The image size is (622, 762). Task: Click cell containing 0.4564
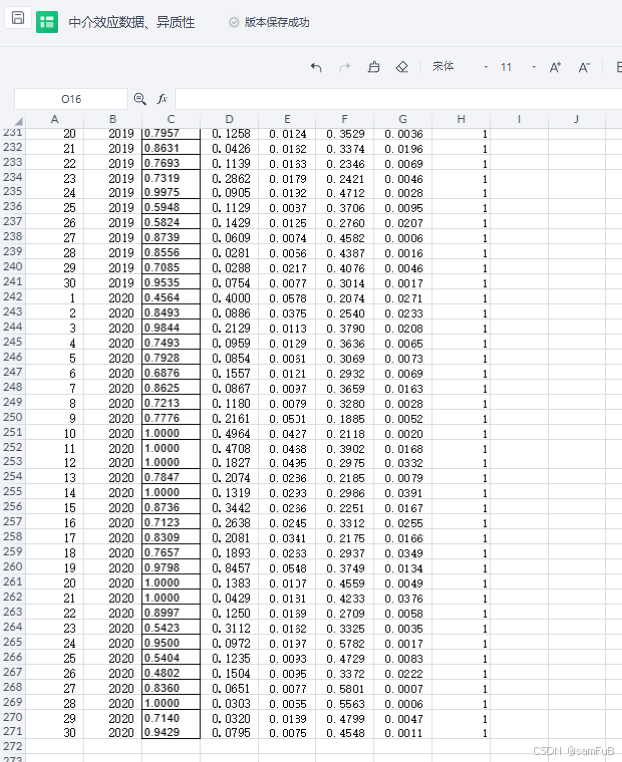pyautogui.click(x=171, y=297)
